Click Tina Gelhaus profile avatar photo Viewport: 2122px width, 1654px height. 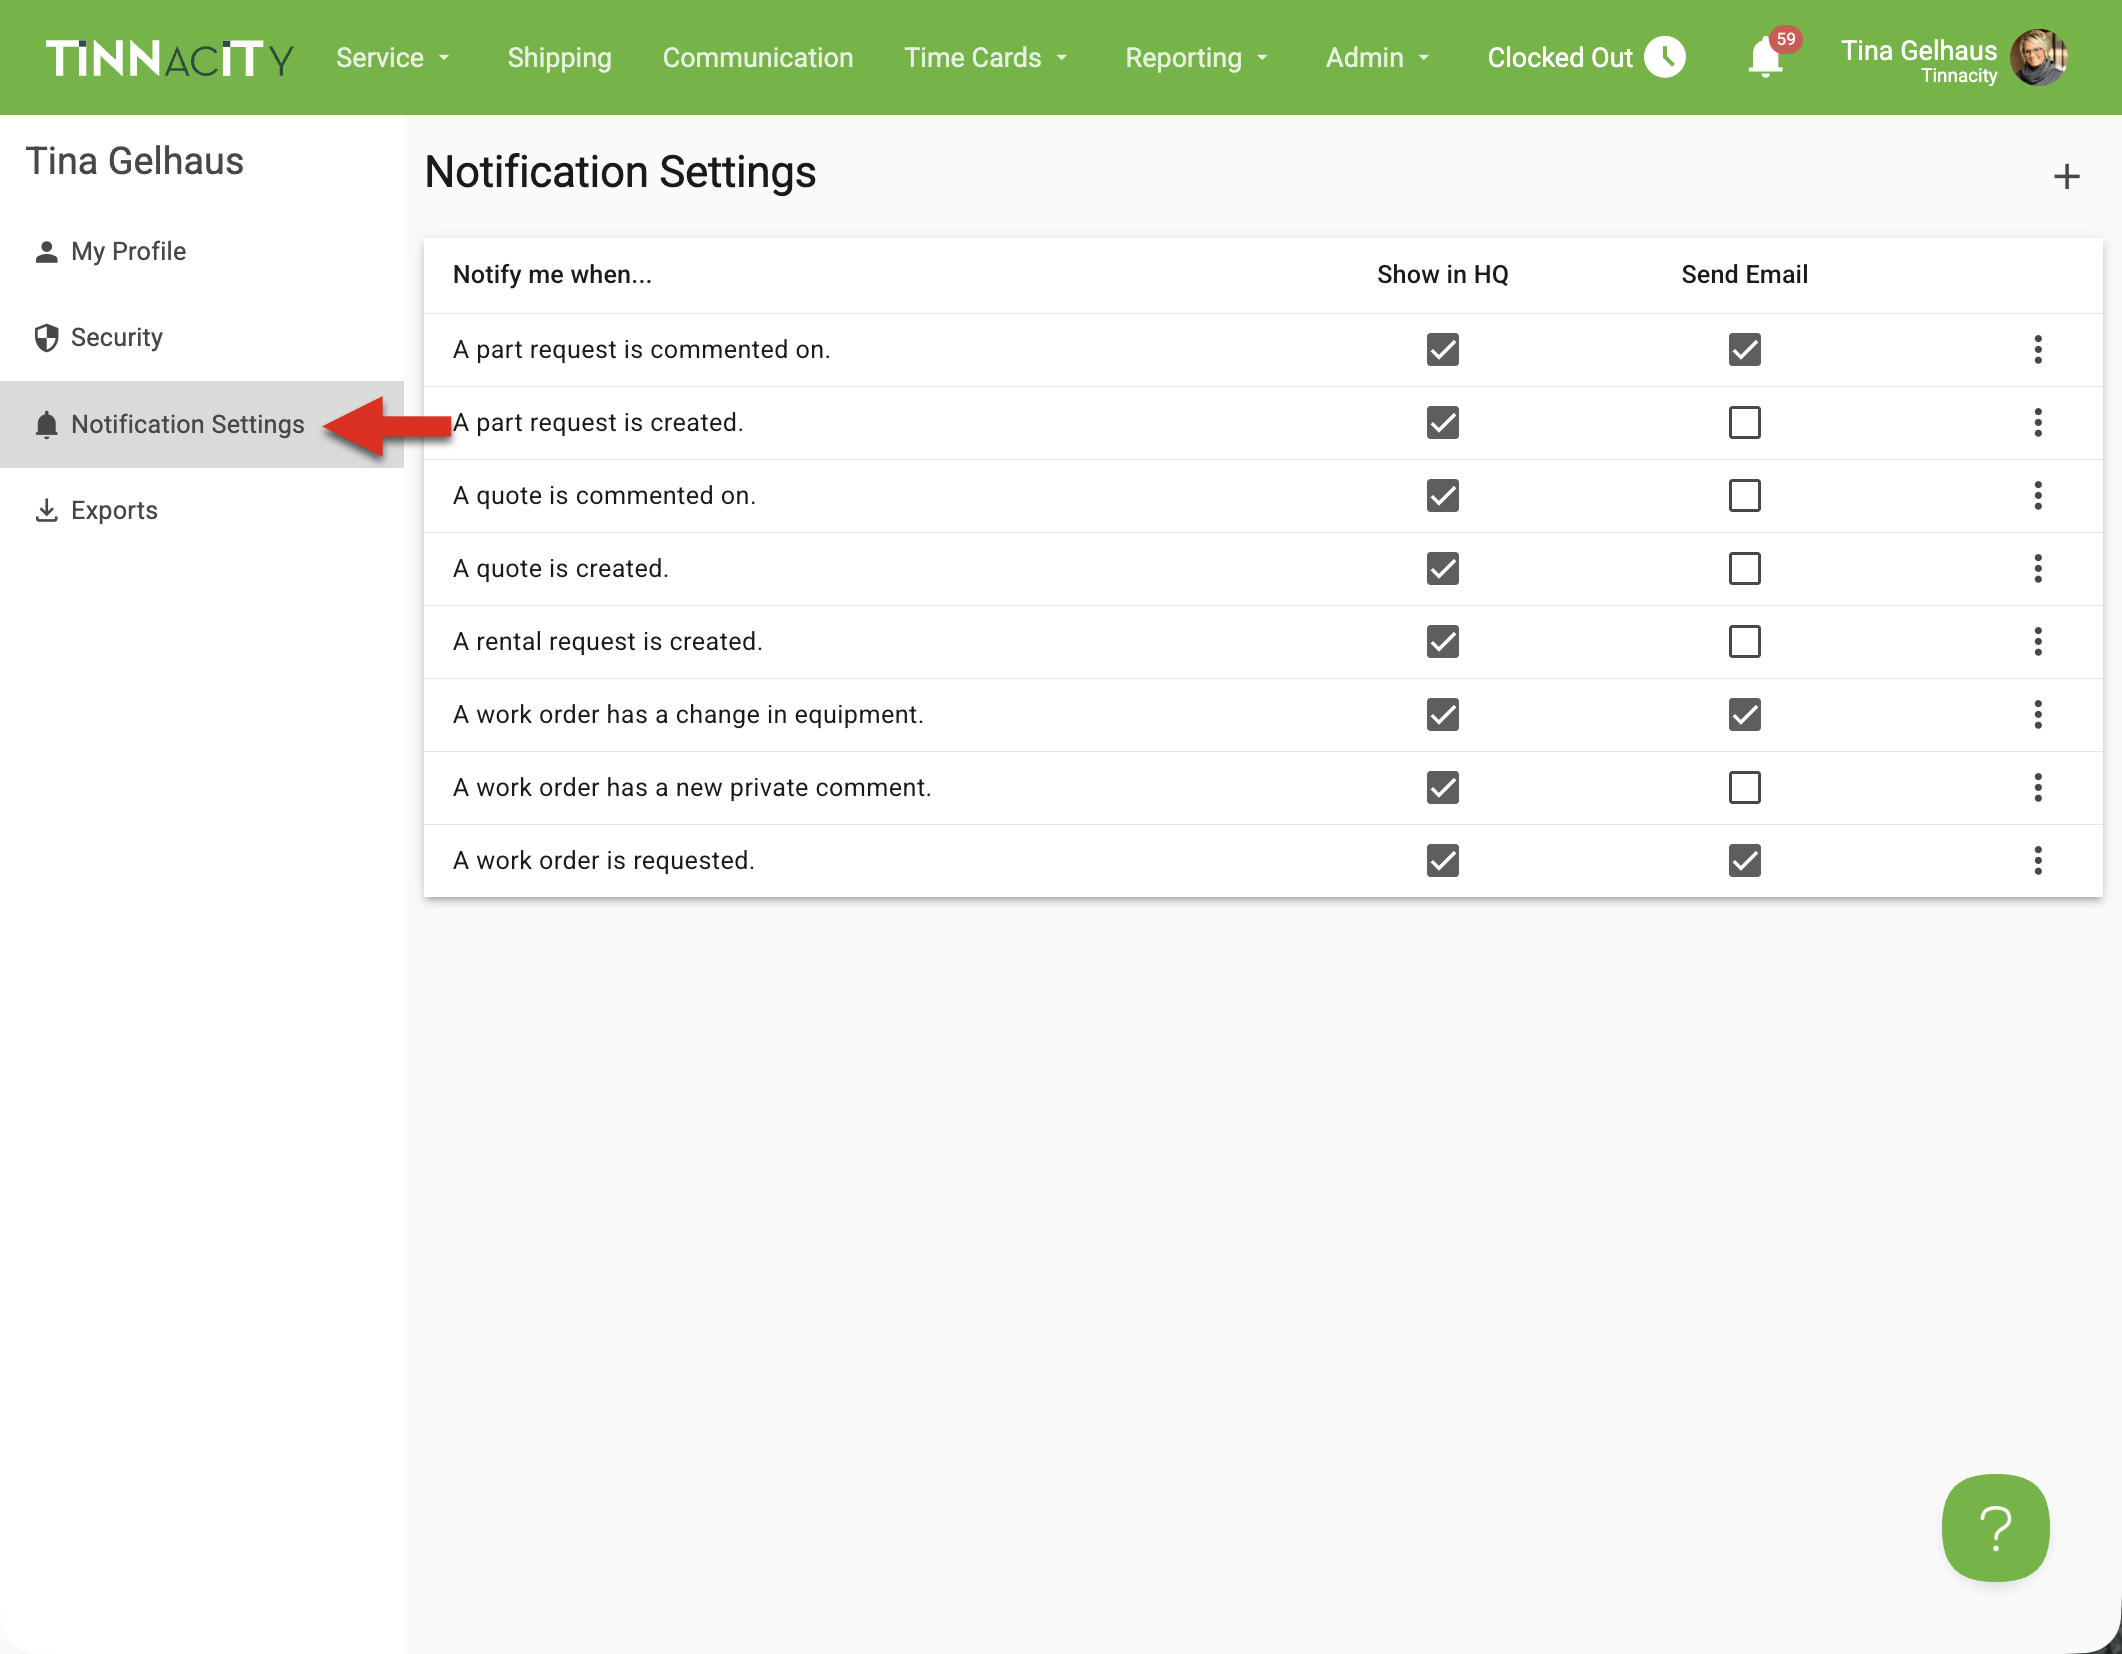[x=2039, y=57]
